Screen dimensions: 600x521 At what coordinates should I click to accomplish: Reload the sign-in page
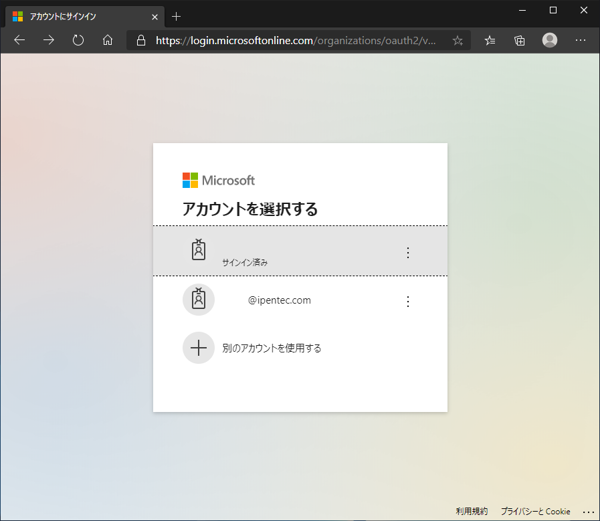tap(78, 40)
